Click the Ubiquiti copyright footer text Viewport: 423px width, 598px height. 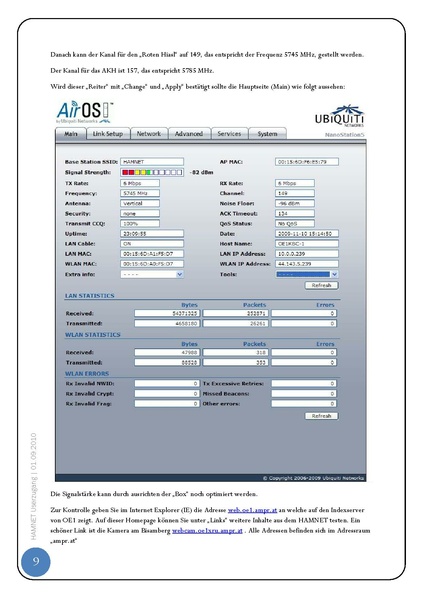(x=314, y=478)
